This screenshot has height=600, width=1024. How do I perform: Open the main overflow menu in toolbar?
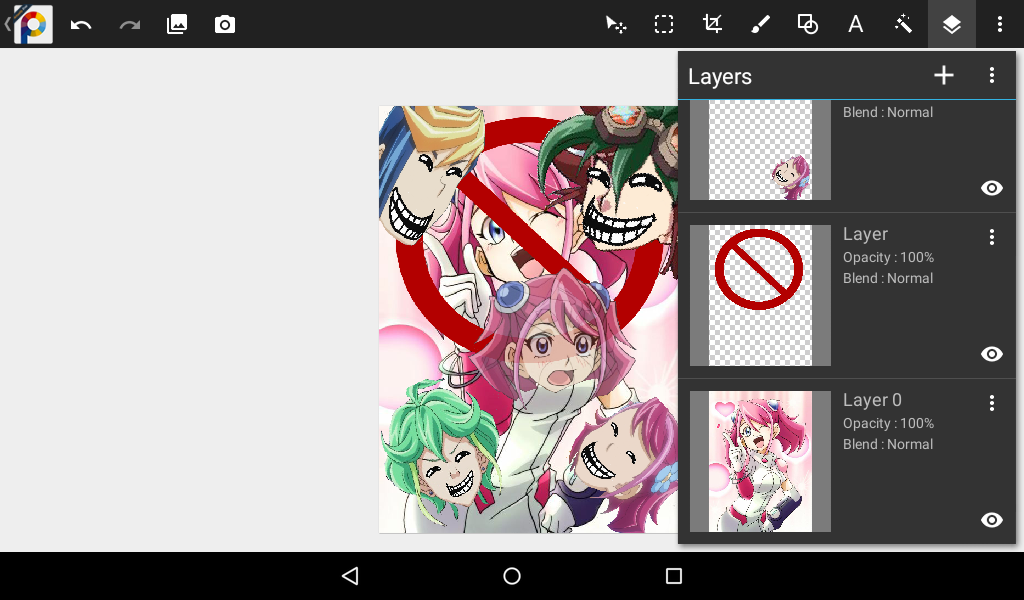coord(1000,25)
